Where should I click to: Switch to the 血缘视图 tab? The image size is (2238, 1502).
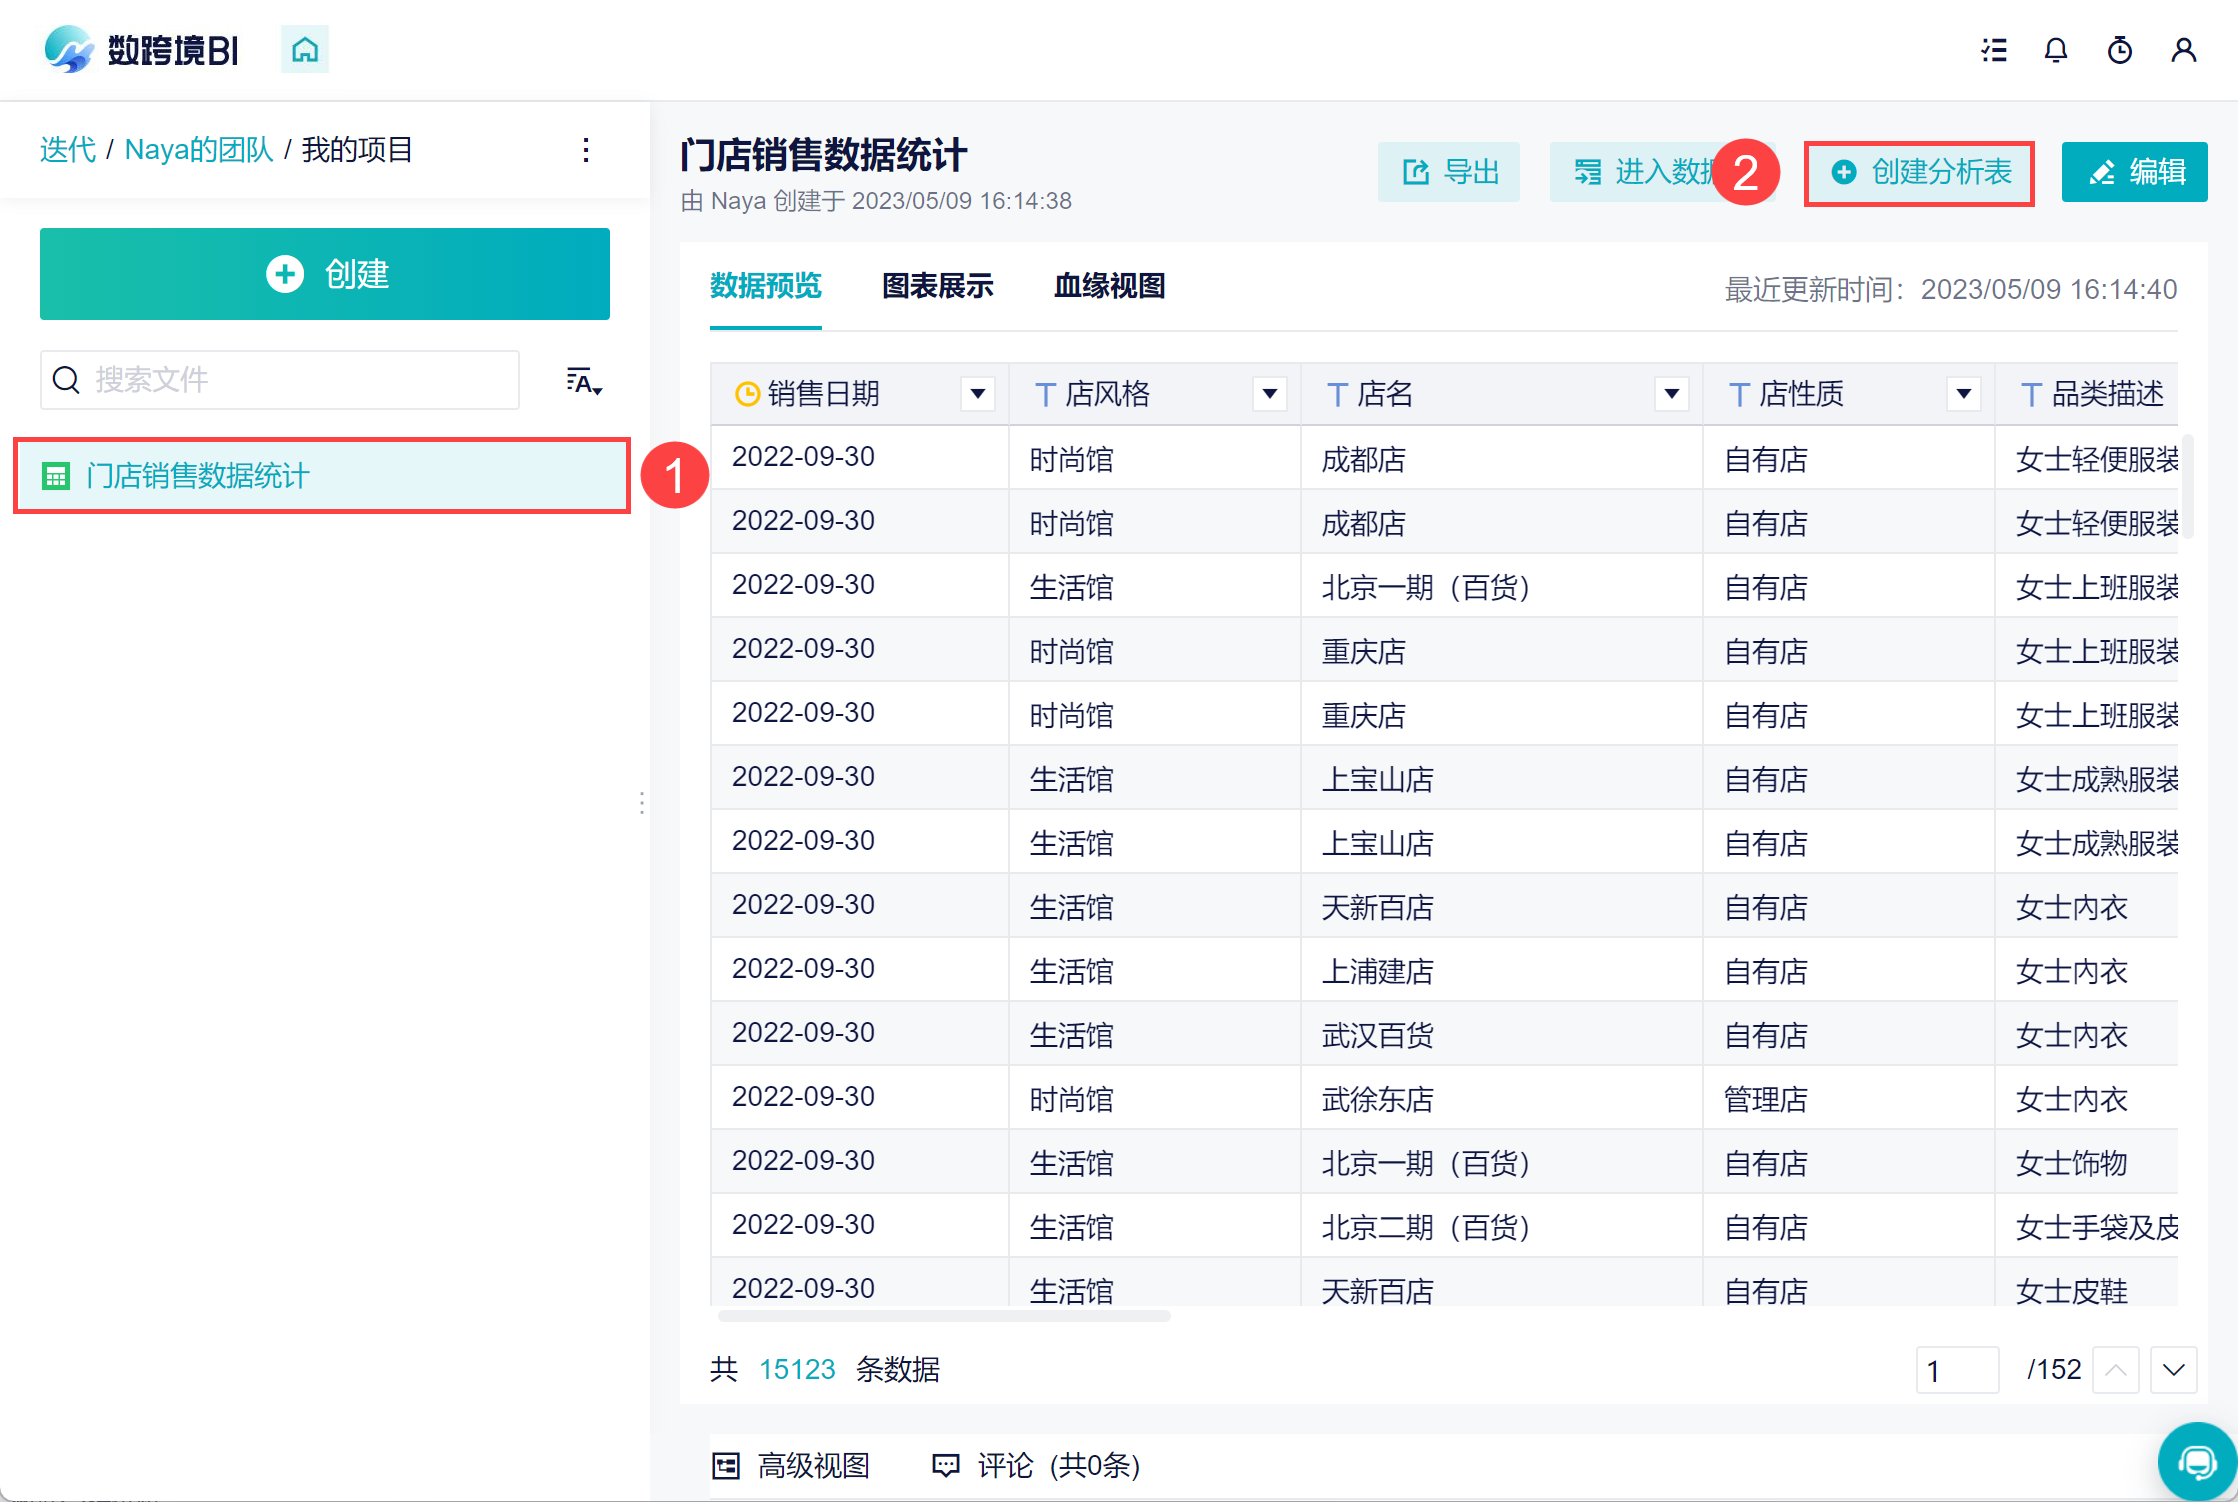[1109, 286]
